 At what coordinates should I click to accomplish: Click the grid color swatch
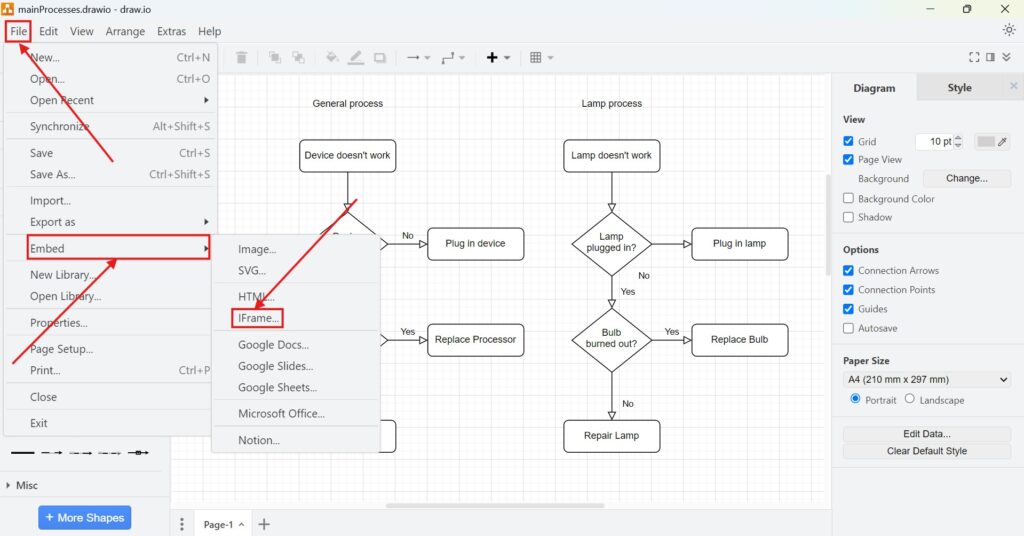pyautogui.click(x=987, y=141)
